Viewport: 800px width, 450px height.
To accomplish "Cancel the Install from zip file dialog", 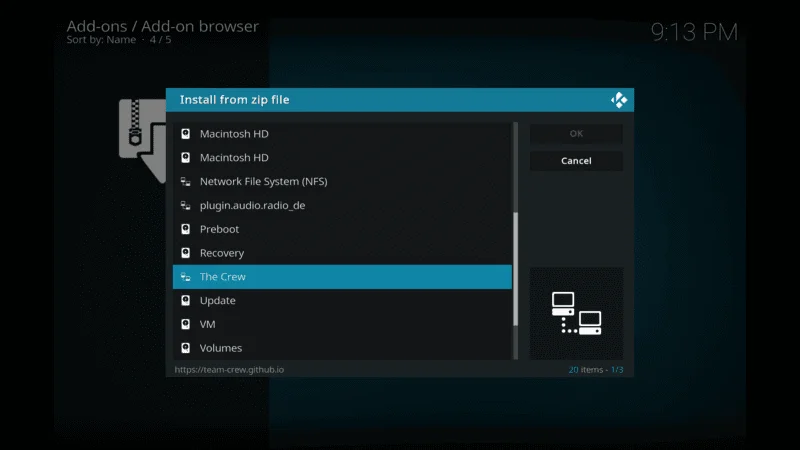I will click(576, 161).
